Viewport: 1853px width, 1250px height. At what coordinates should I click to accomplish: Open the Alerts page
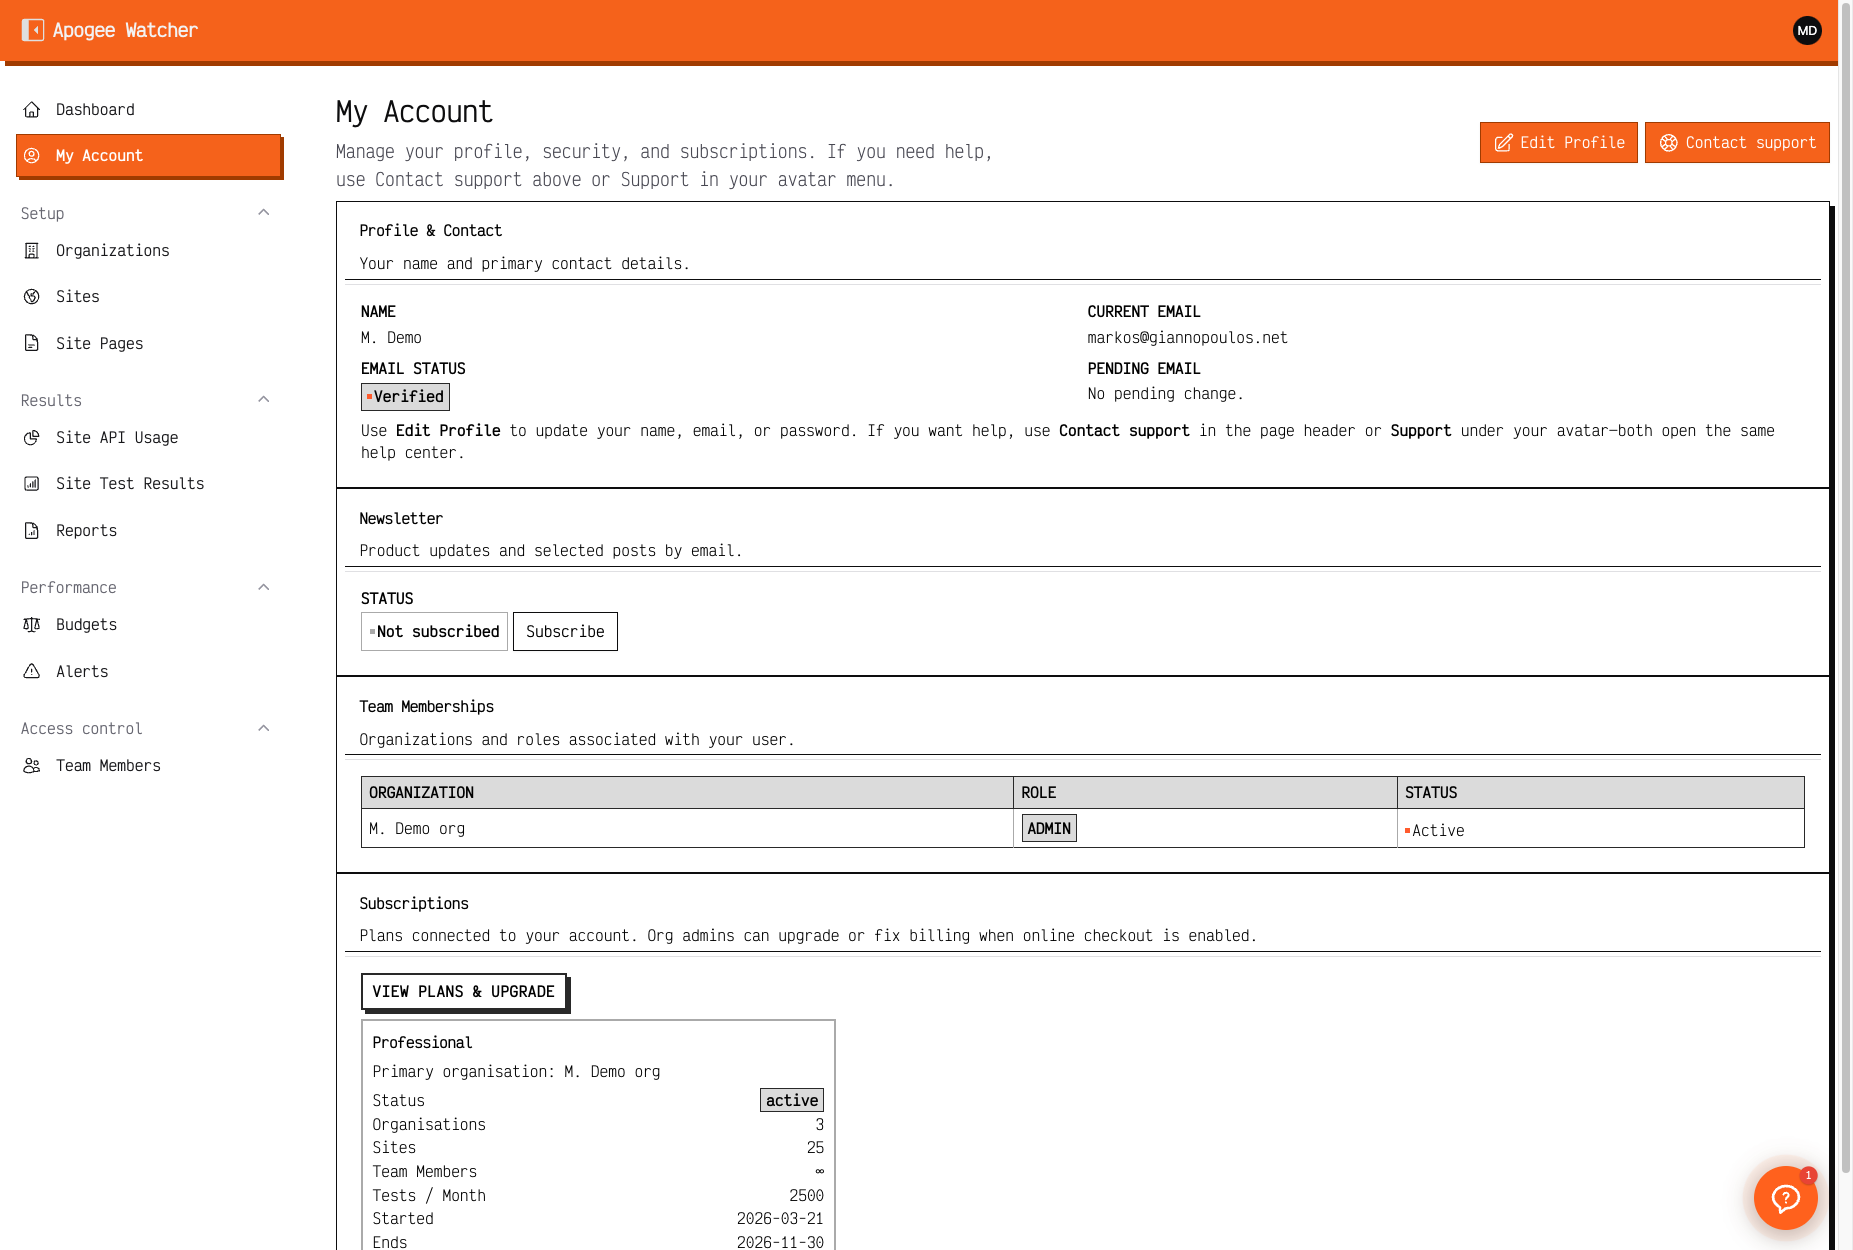click(x=148, y=671)
